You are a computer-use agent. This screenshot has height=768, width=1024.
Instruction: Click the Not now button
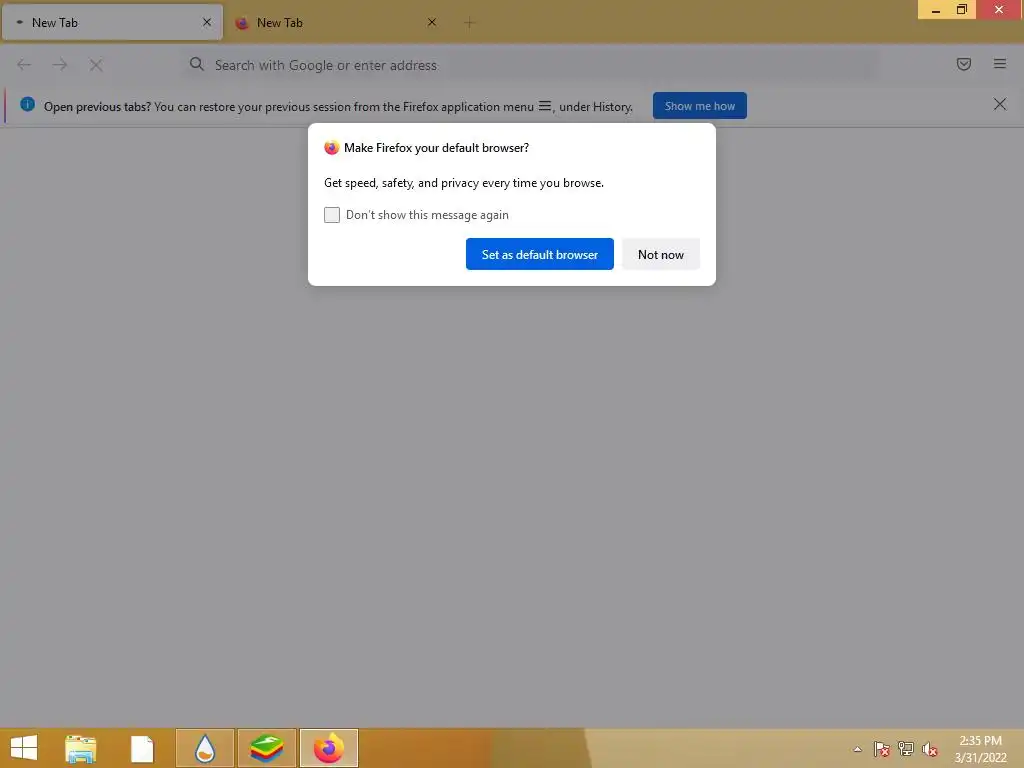pos(660,254)
